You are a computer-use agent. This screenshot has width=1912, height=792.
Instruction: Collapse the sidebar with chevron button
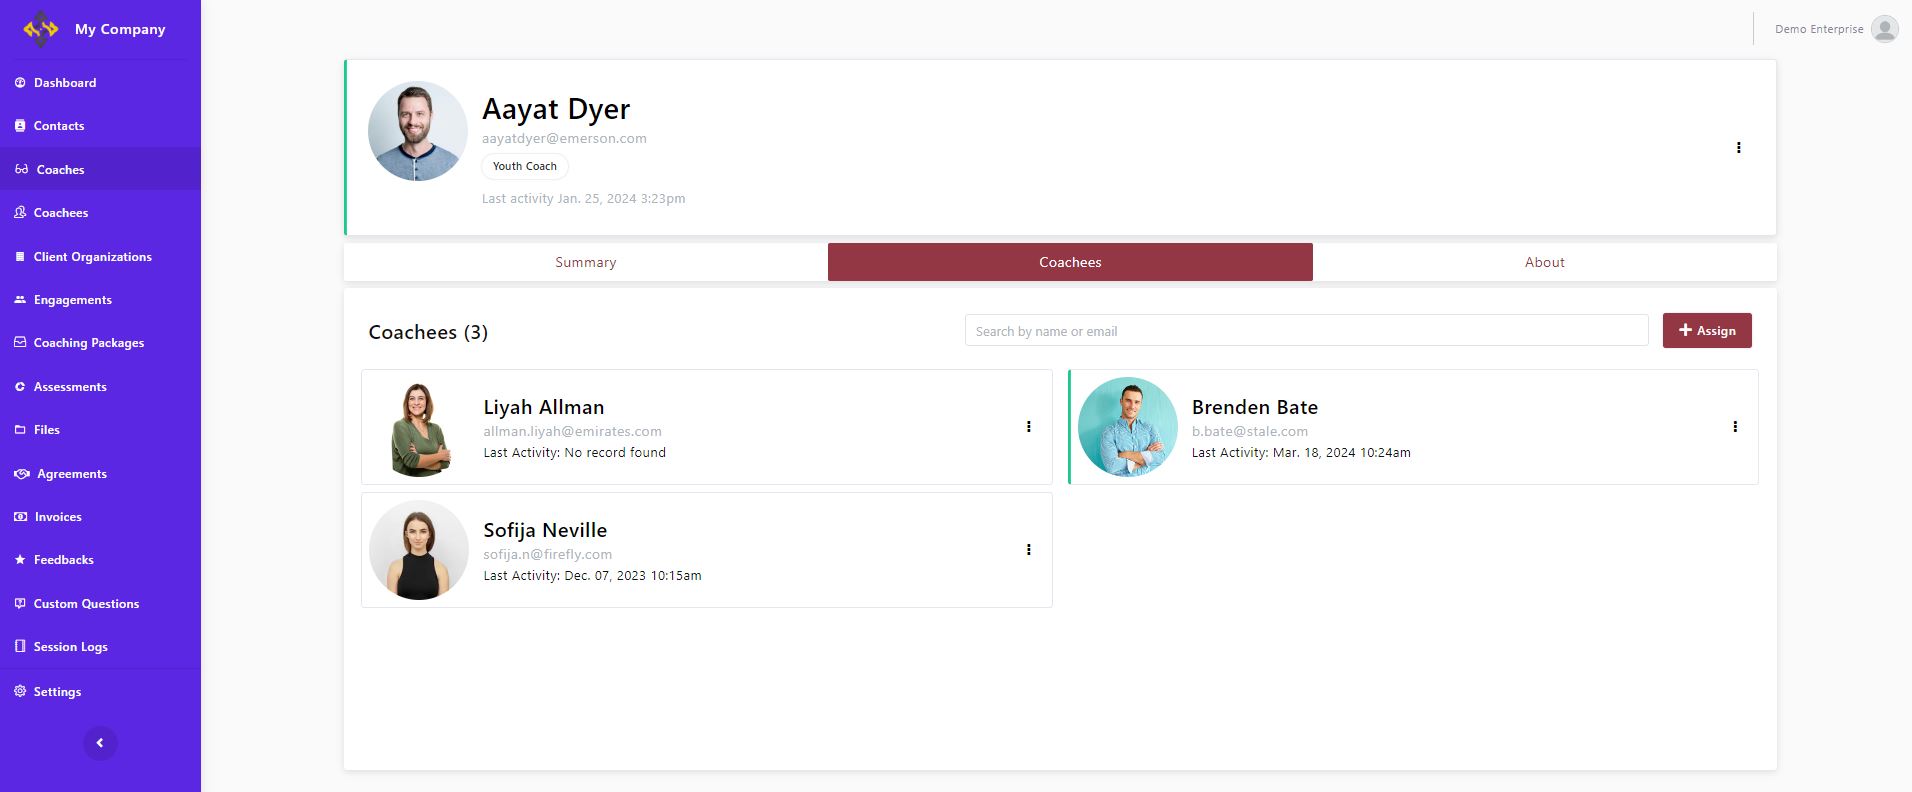coord(100,743)
